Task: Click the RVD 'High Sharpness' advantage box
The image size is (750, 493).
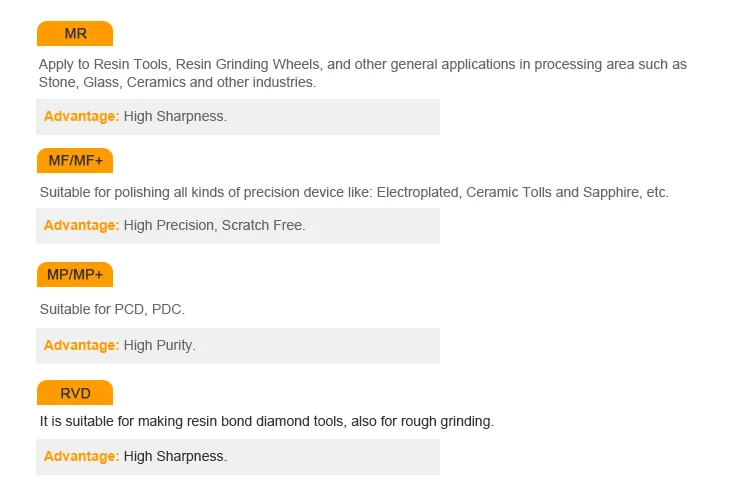Action: 238,457
